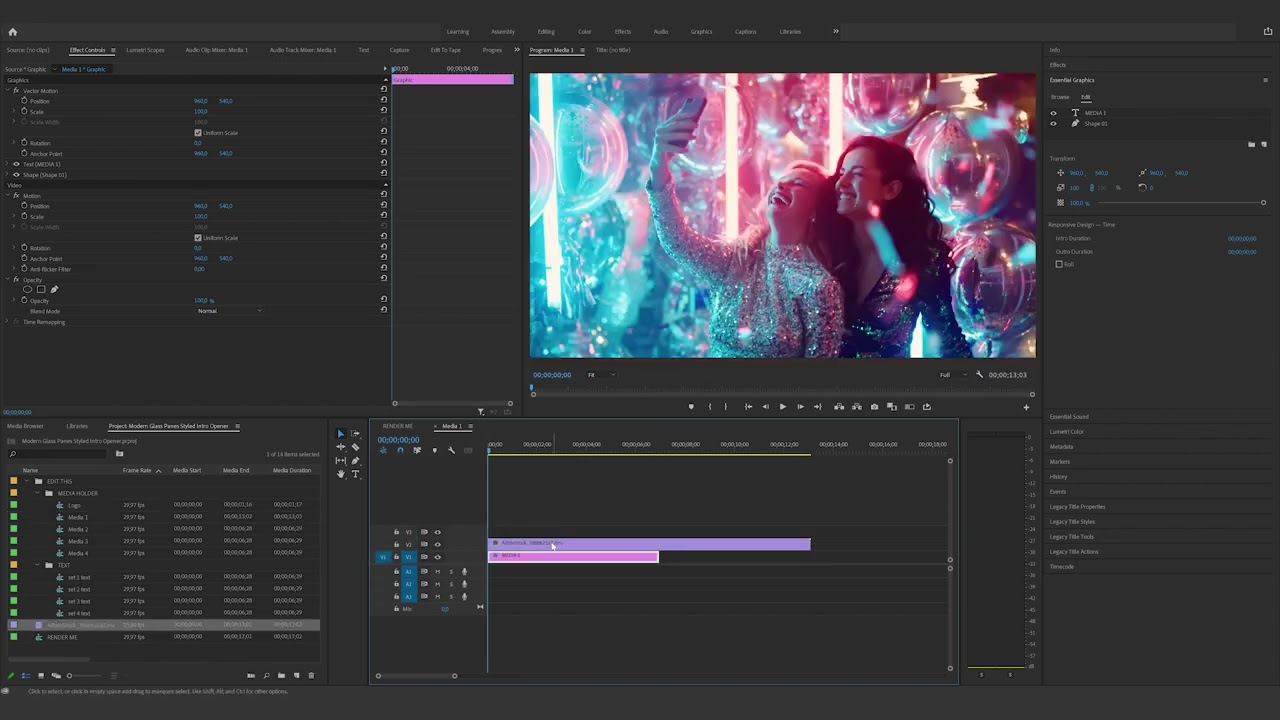The width and height of the screenshot is (1280, 720).
Task: Select the Type tool
Action: coord(355,474)
